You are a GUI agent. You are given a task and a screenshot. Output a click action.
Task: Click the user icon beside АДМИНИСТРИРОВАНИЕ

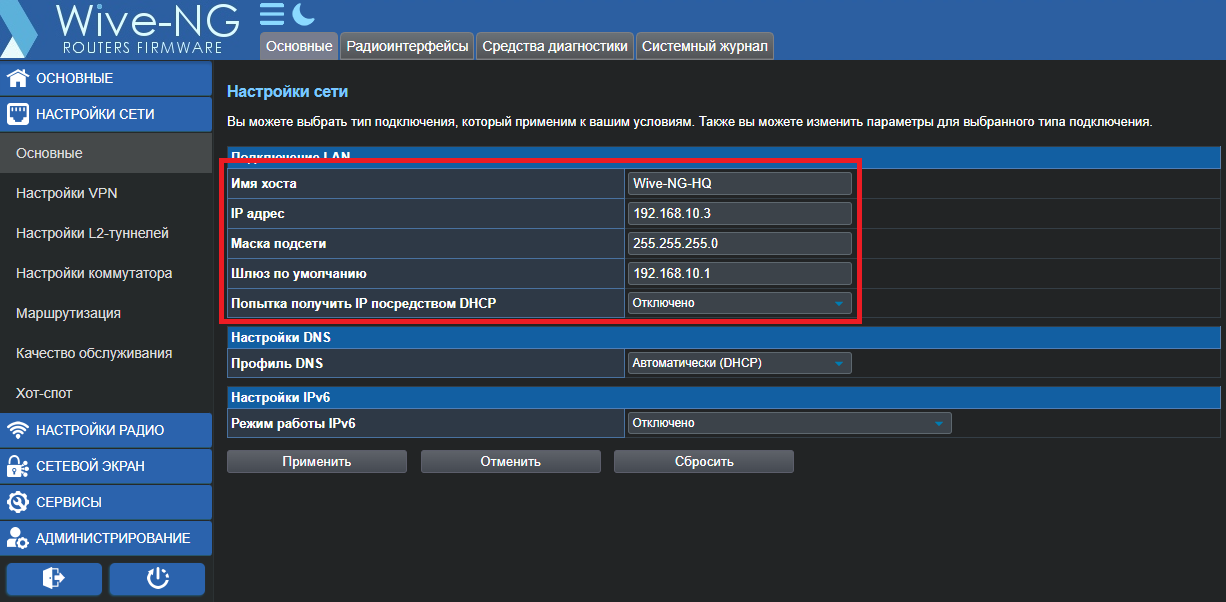click(x=17, y=538)
